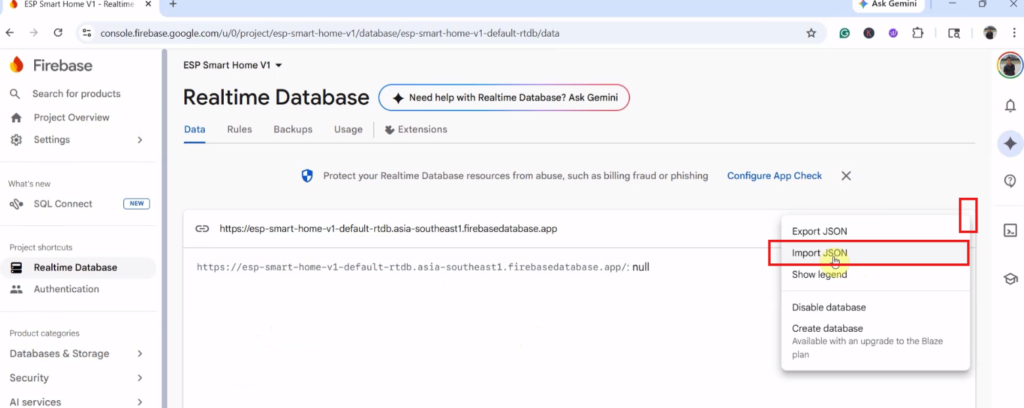Click the browser address bar URL
1024x408 pixels.
tap(330, 33)
